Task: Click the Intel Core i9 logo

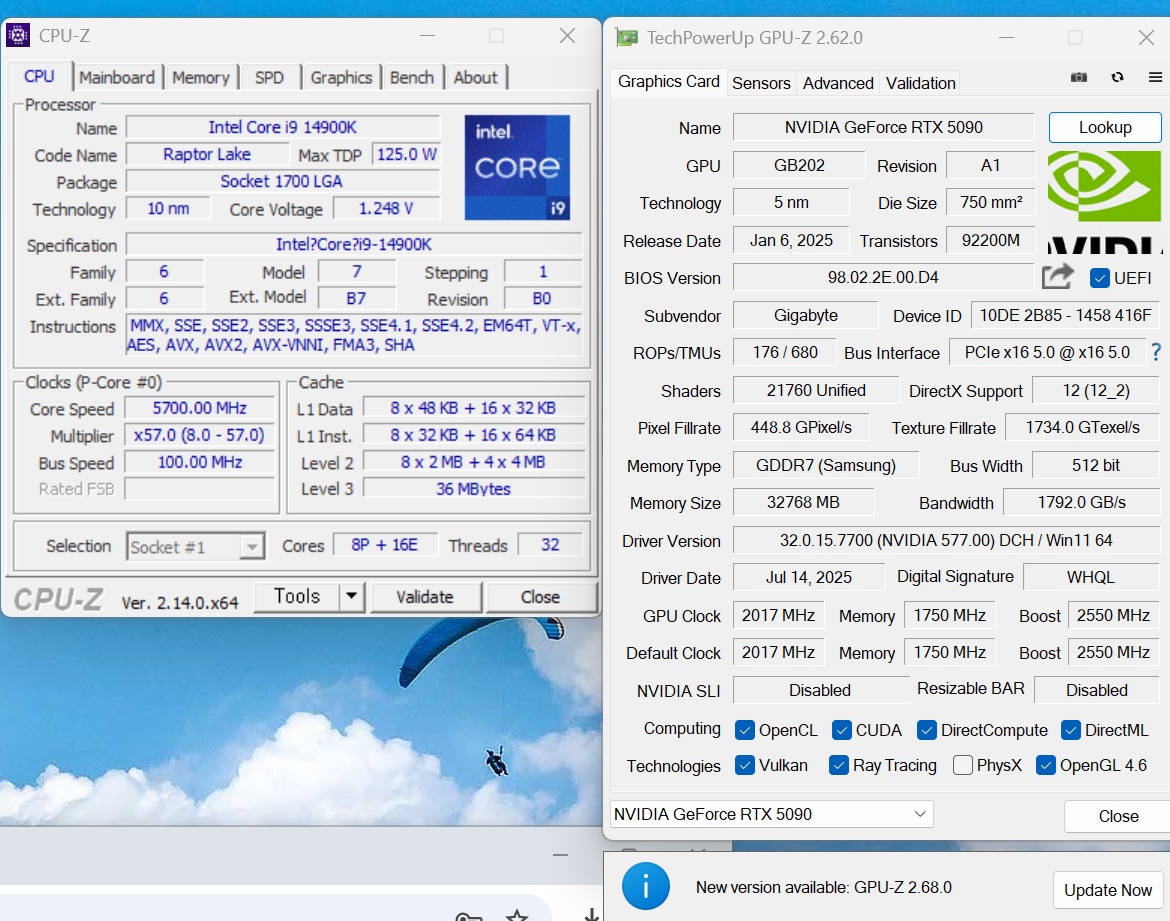Action: coord(517,167)
